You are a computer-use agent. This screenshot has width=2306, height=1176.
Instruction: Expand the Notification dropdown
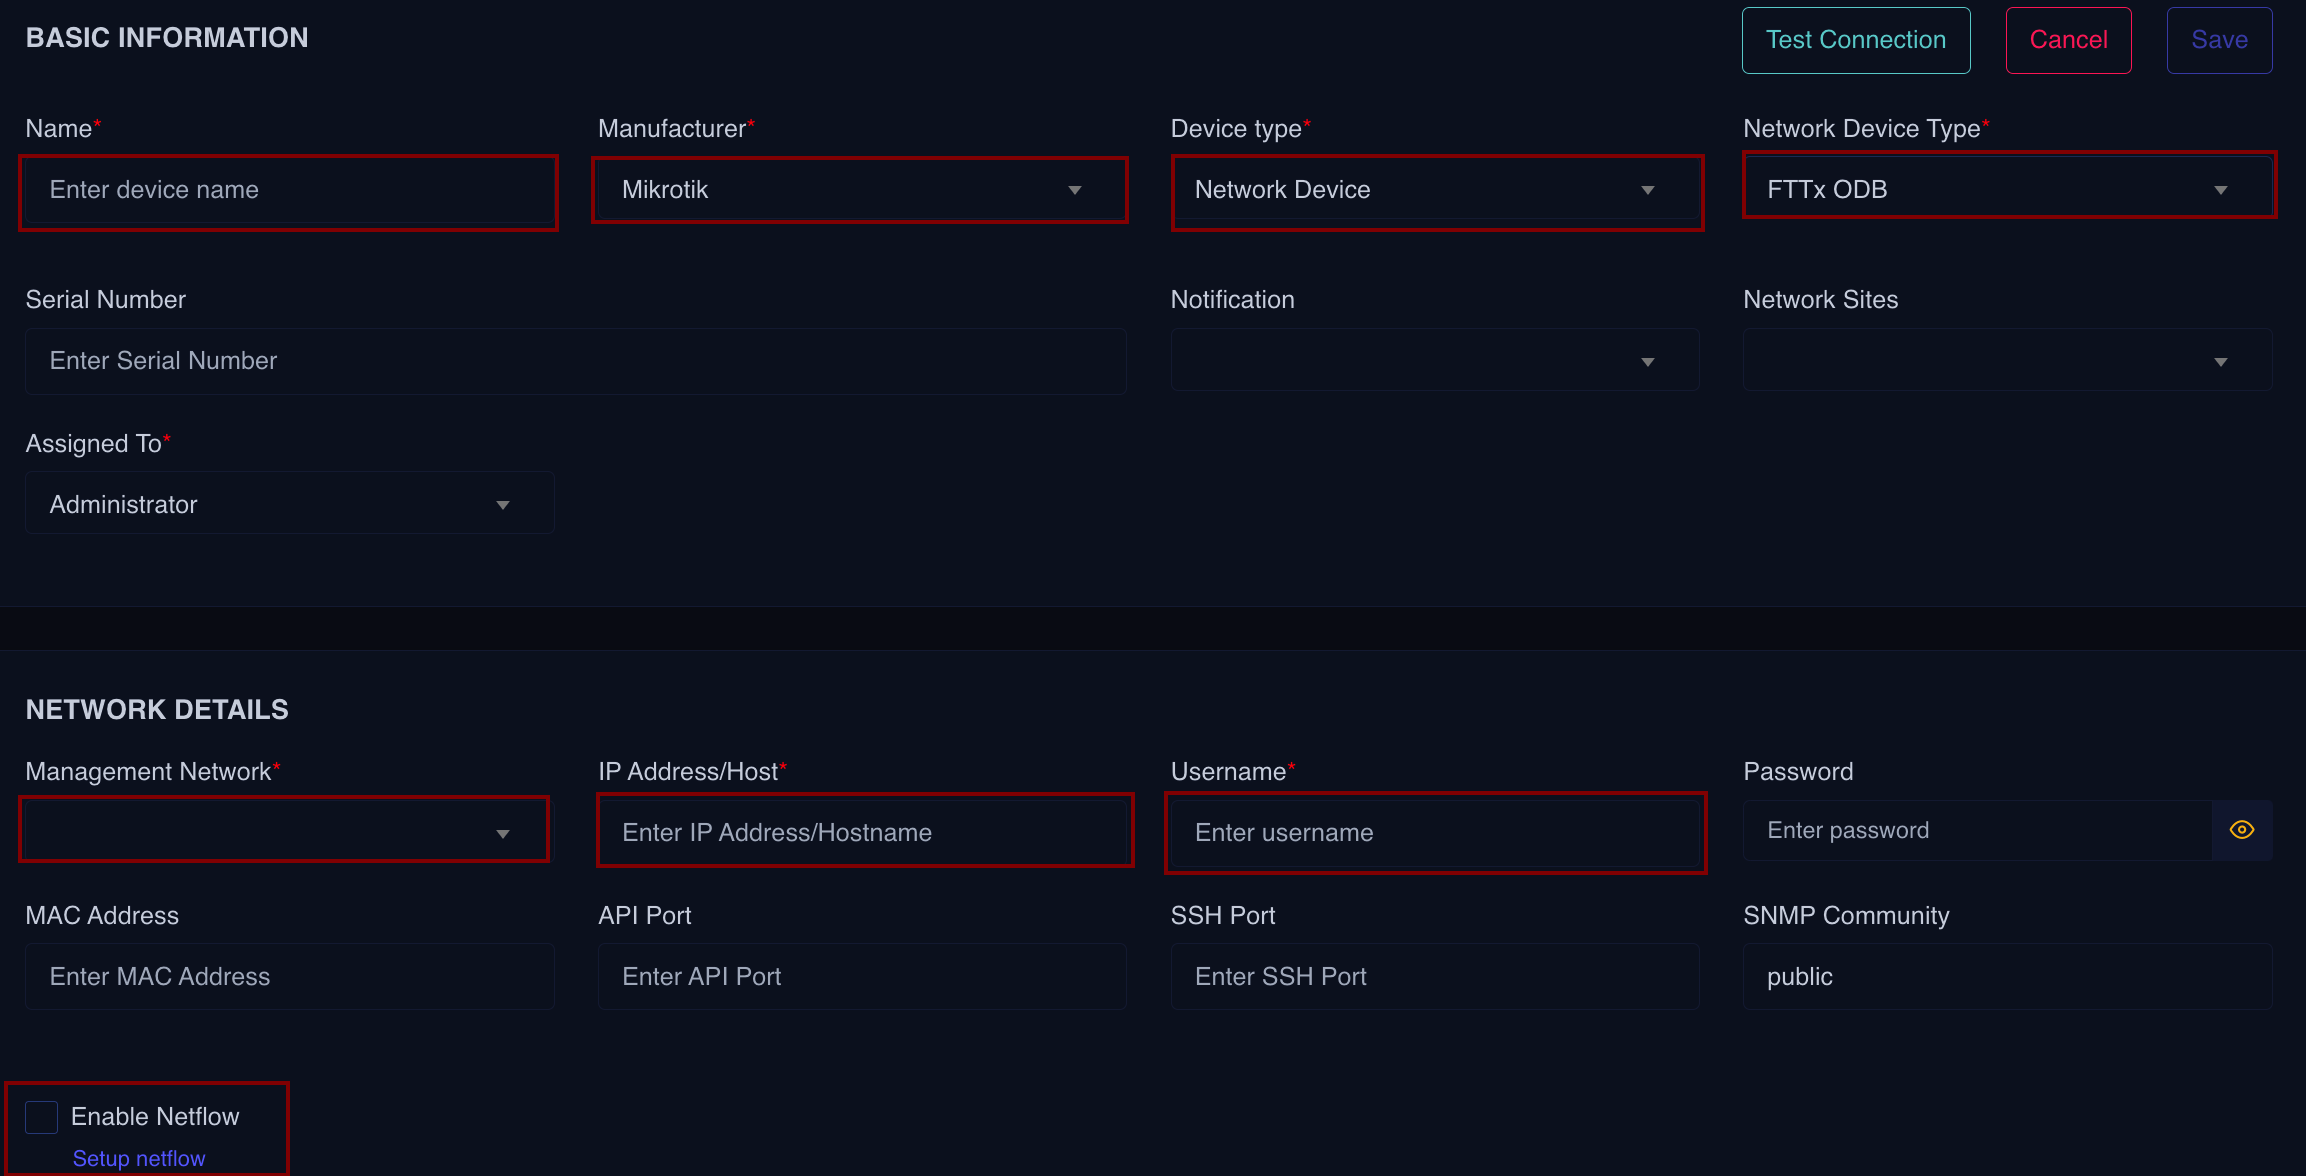coord(1436,361)
